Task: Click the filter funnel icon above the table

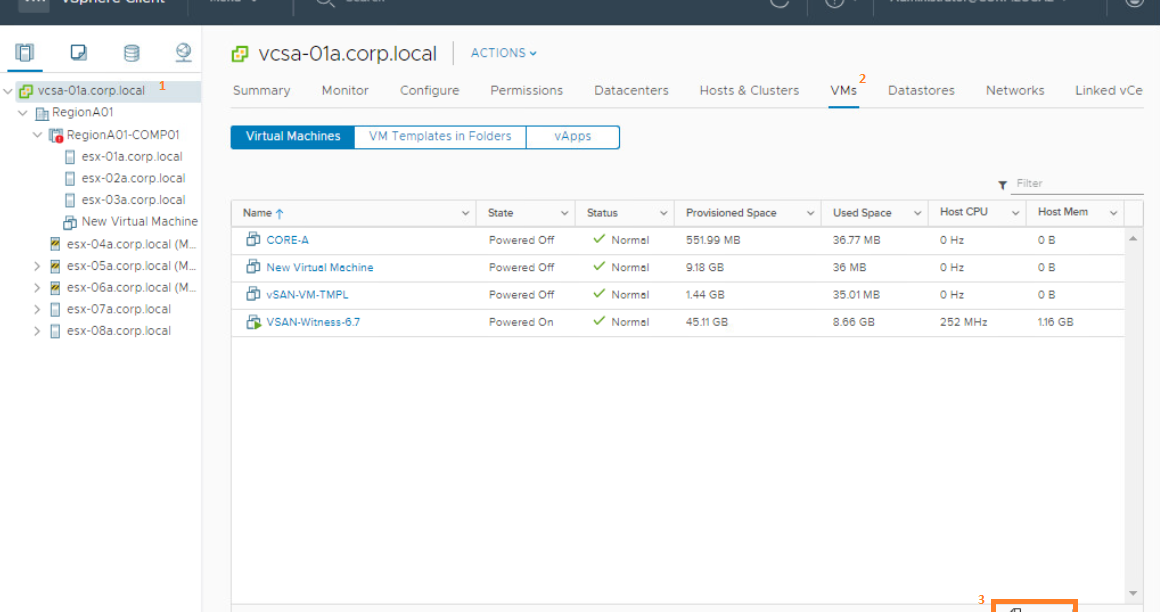Action: 1002,184
